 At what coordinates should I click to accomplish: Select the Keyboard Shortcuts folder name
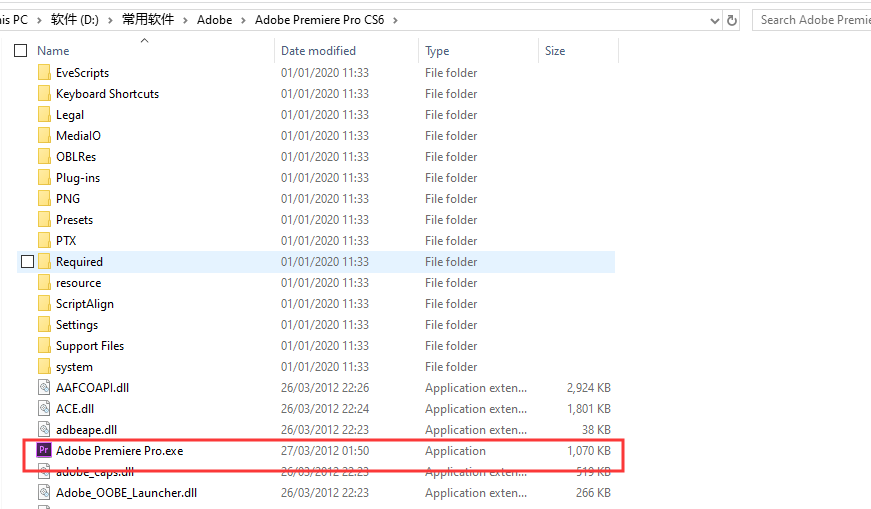(x=107, y=94)
